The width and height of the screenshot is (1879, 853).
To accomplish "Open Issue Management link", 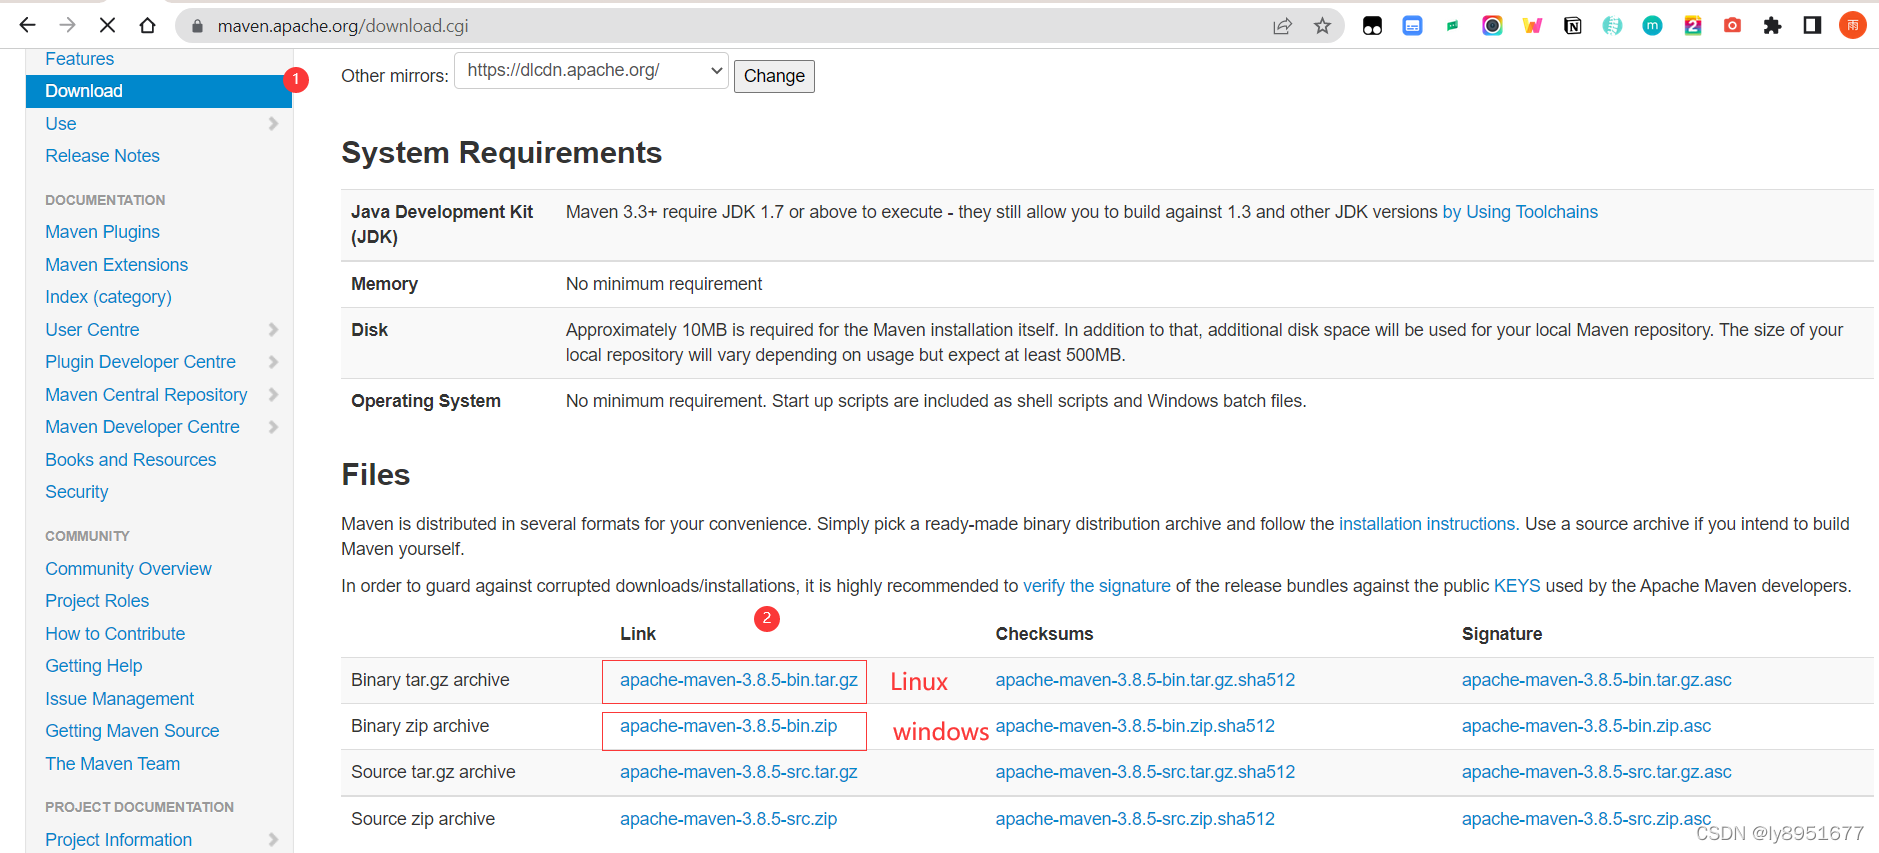I will 119,699.
